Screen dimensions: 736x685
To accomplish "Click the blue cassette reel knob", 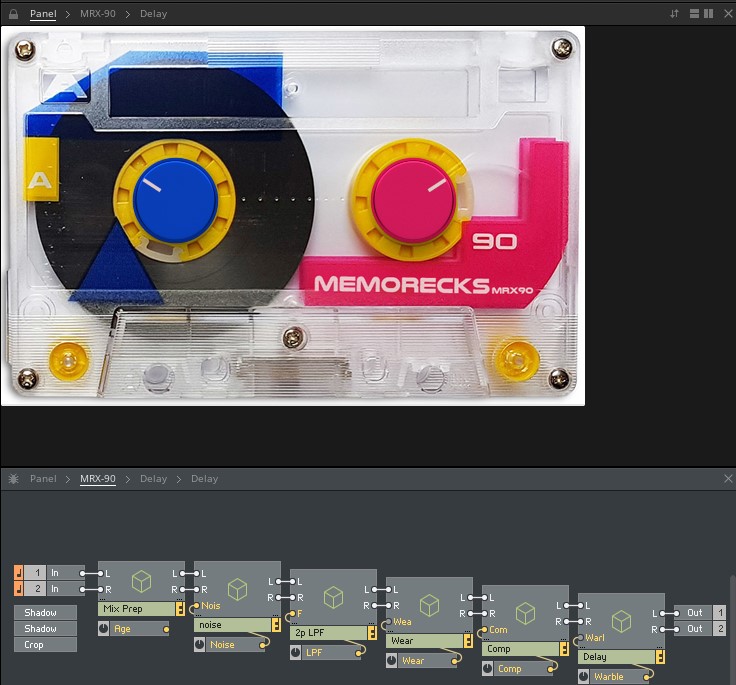I will coord(175,198).
